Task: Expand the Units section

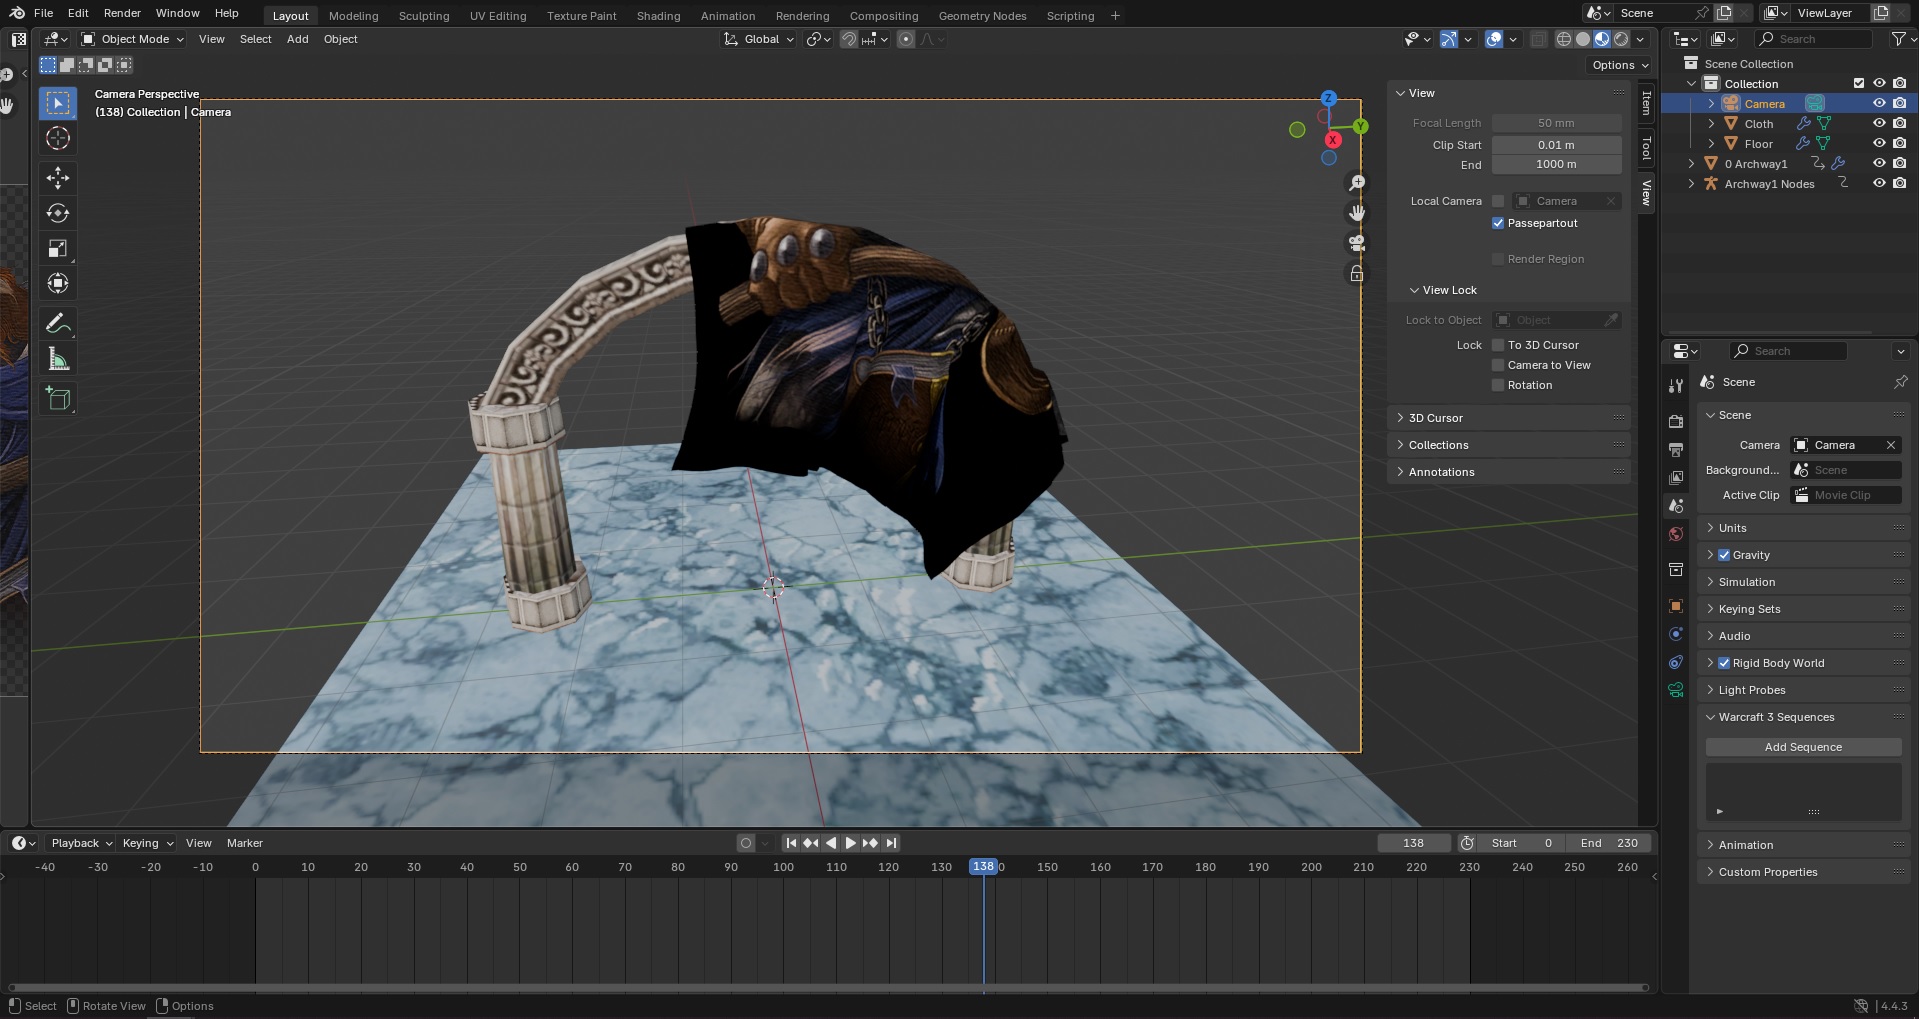Action: (x=1732, y=528)
